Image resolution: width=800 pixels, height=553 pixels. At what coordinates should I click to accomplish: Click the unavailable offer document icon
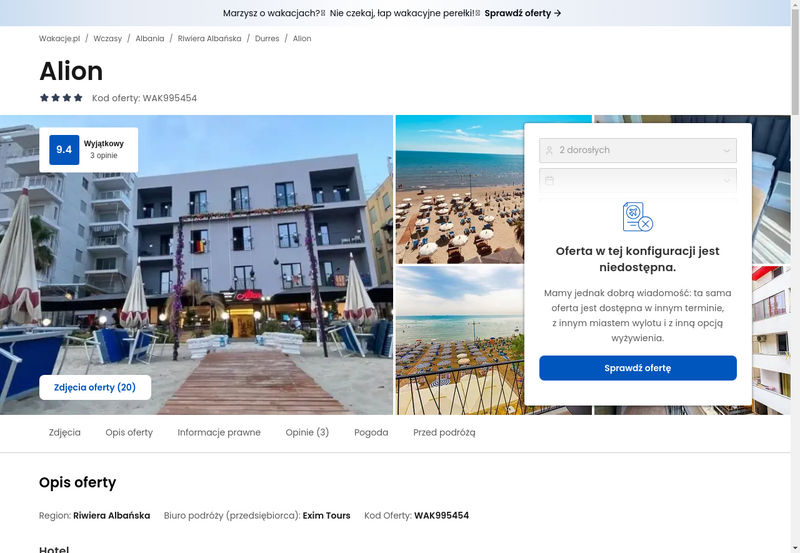(637, 216)
